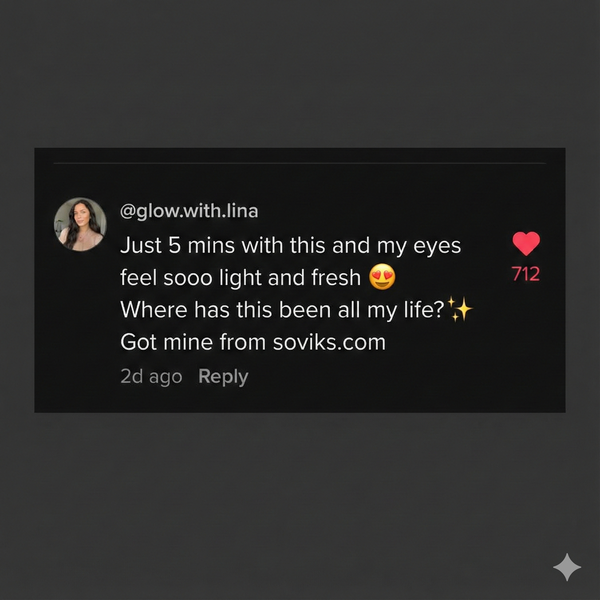The width and height of the screenshot is (600, 600).
Task: Reply to glow.with.lina's comment
Action: pos(223,376)
